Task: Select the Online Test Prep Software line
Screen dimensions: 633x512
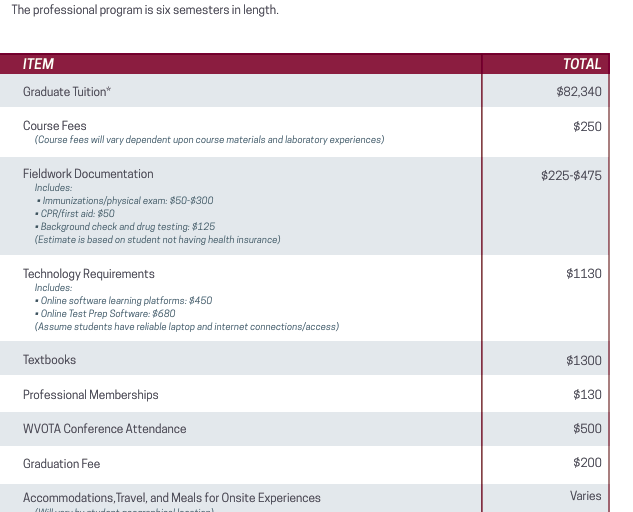Action: click(x=108, y=314)
